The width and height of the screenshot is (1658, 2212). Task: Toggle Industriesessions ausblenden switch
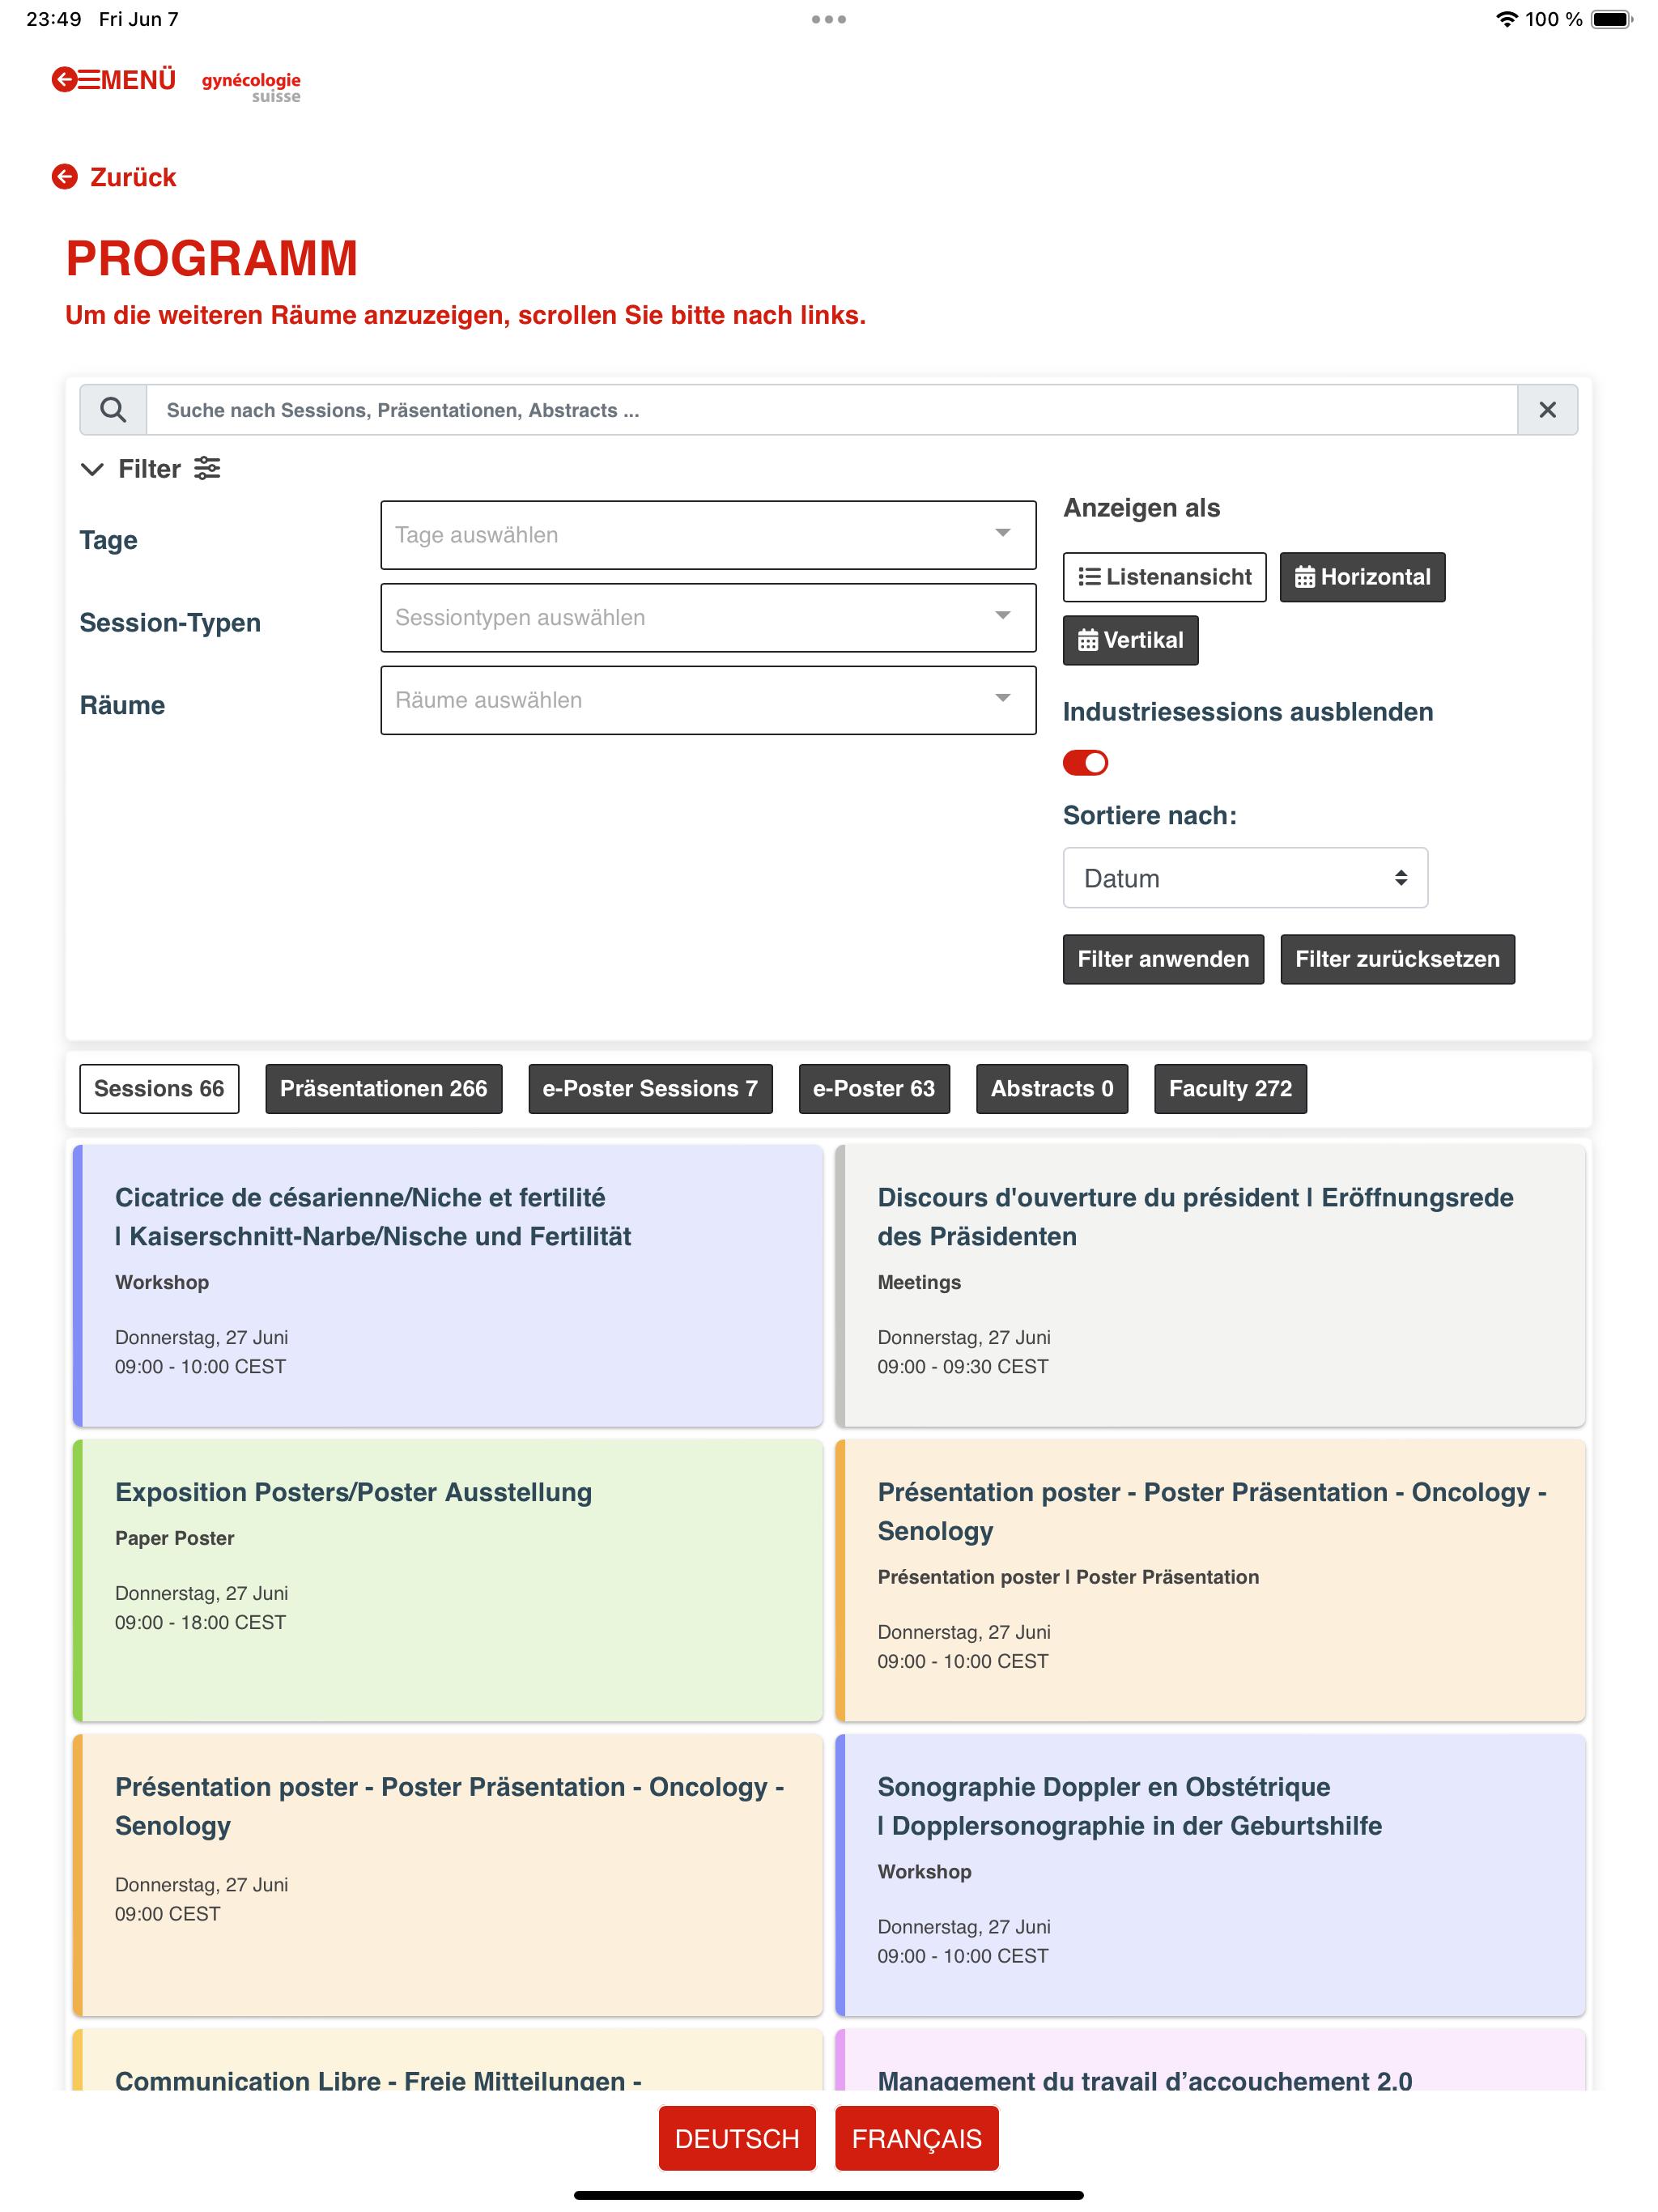click(1085, 763)
